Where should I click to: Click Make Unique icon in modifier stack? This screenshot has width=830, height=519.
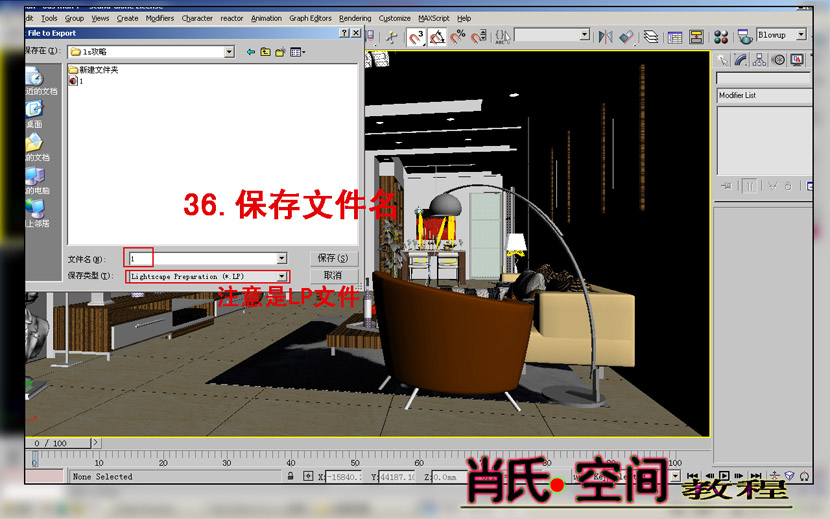click(x=773, y=186)
